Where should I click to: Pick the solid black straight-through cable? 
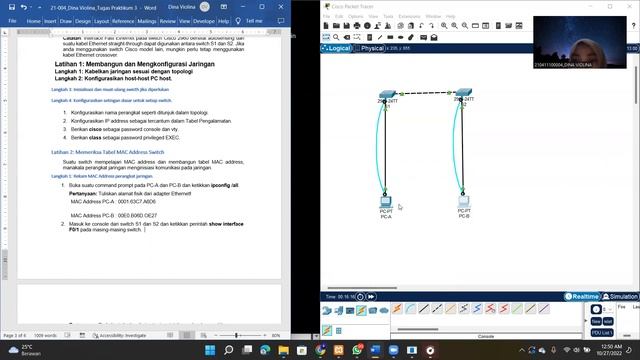tap(424, 309)
